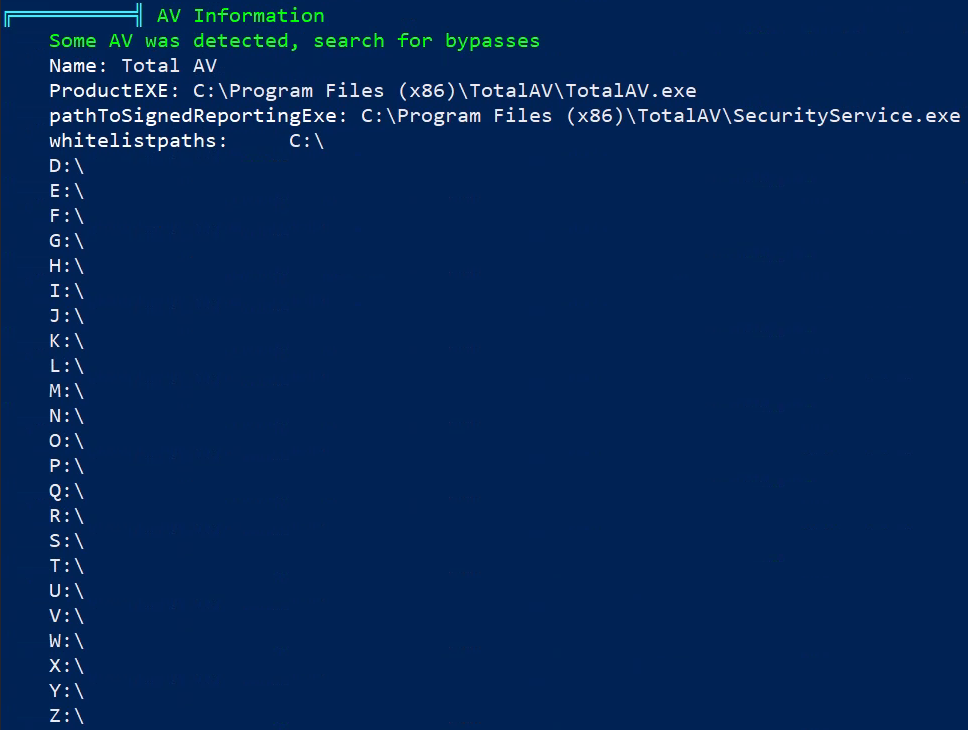
Task: Click the green AV detected warning line
Action: point(294,41)
